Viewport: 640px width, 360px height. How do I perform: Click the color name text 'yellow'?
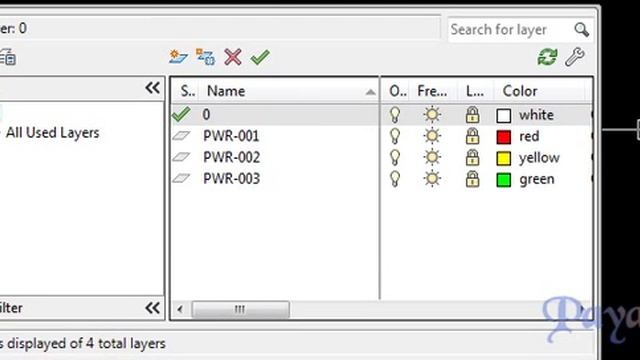pos(539,158)
